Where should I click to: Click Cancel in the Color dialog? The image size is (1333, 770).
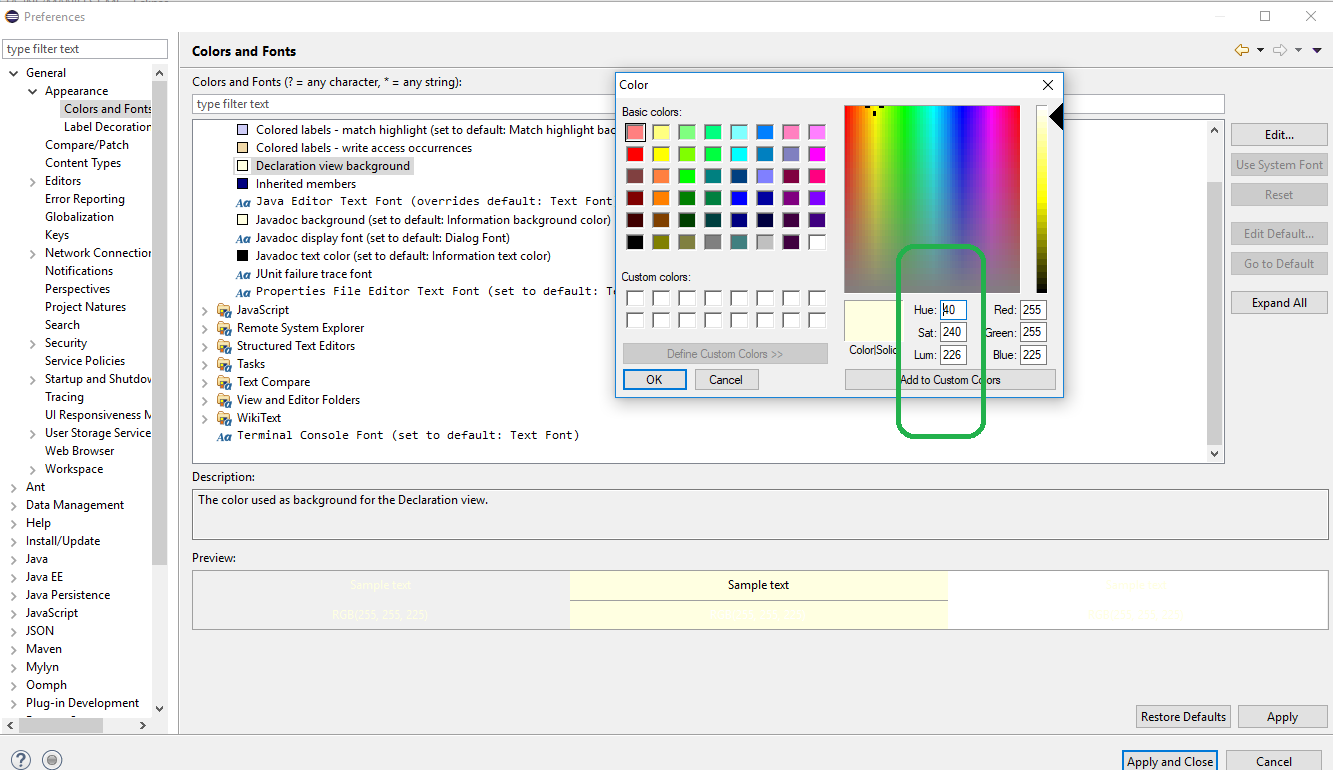coord(726,380)
